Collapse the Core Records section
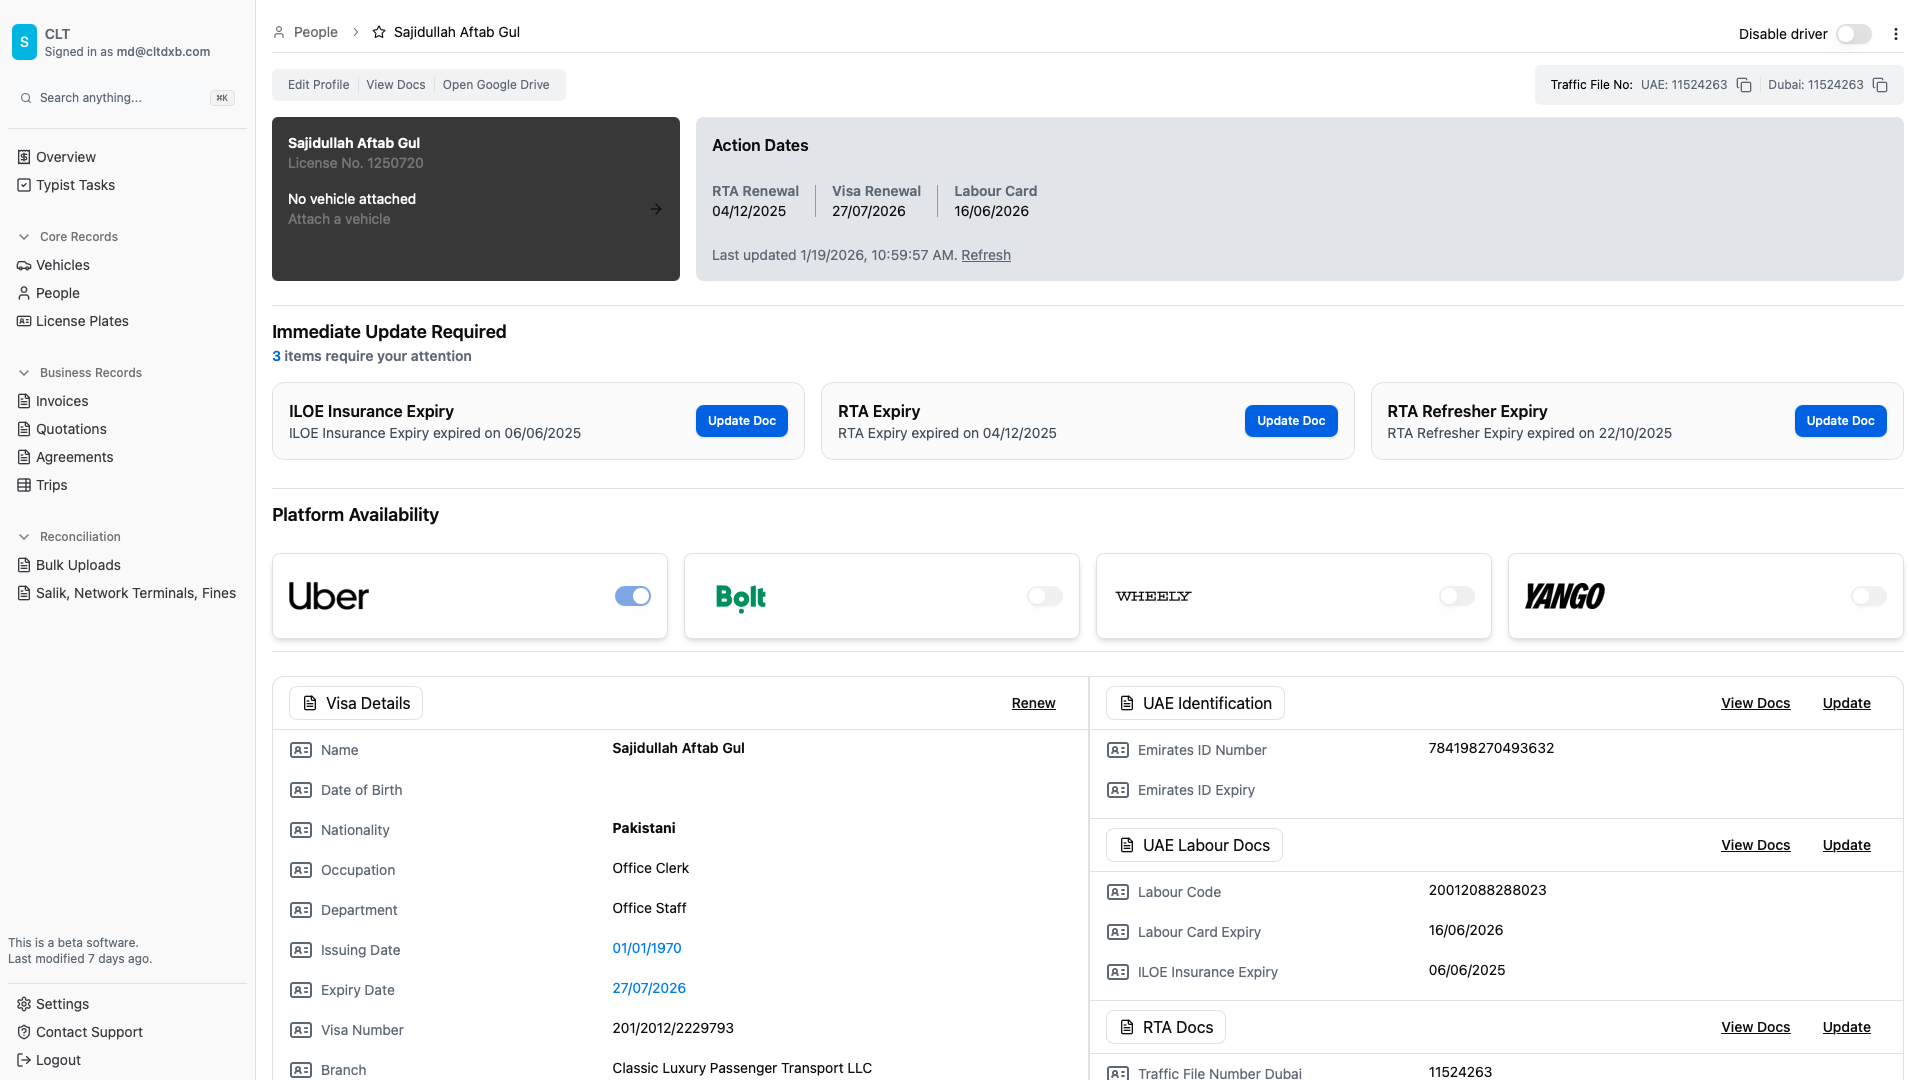Image resolution: width=1920 pixels, height=1080 pixels. click(24, 237)
